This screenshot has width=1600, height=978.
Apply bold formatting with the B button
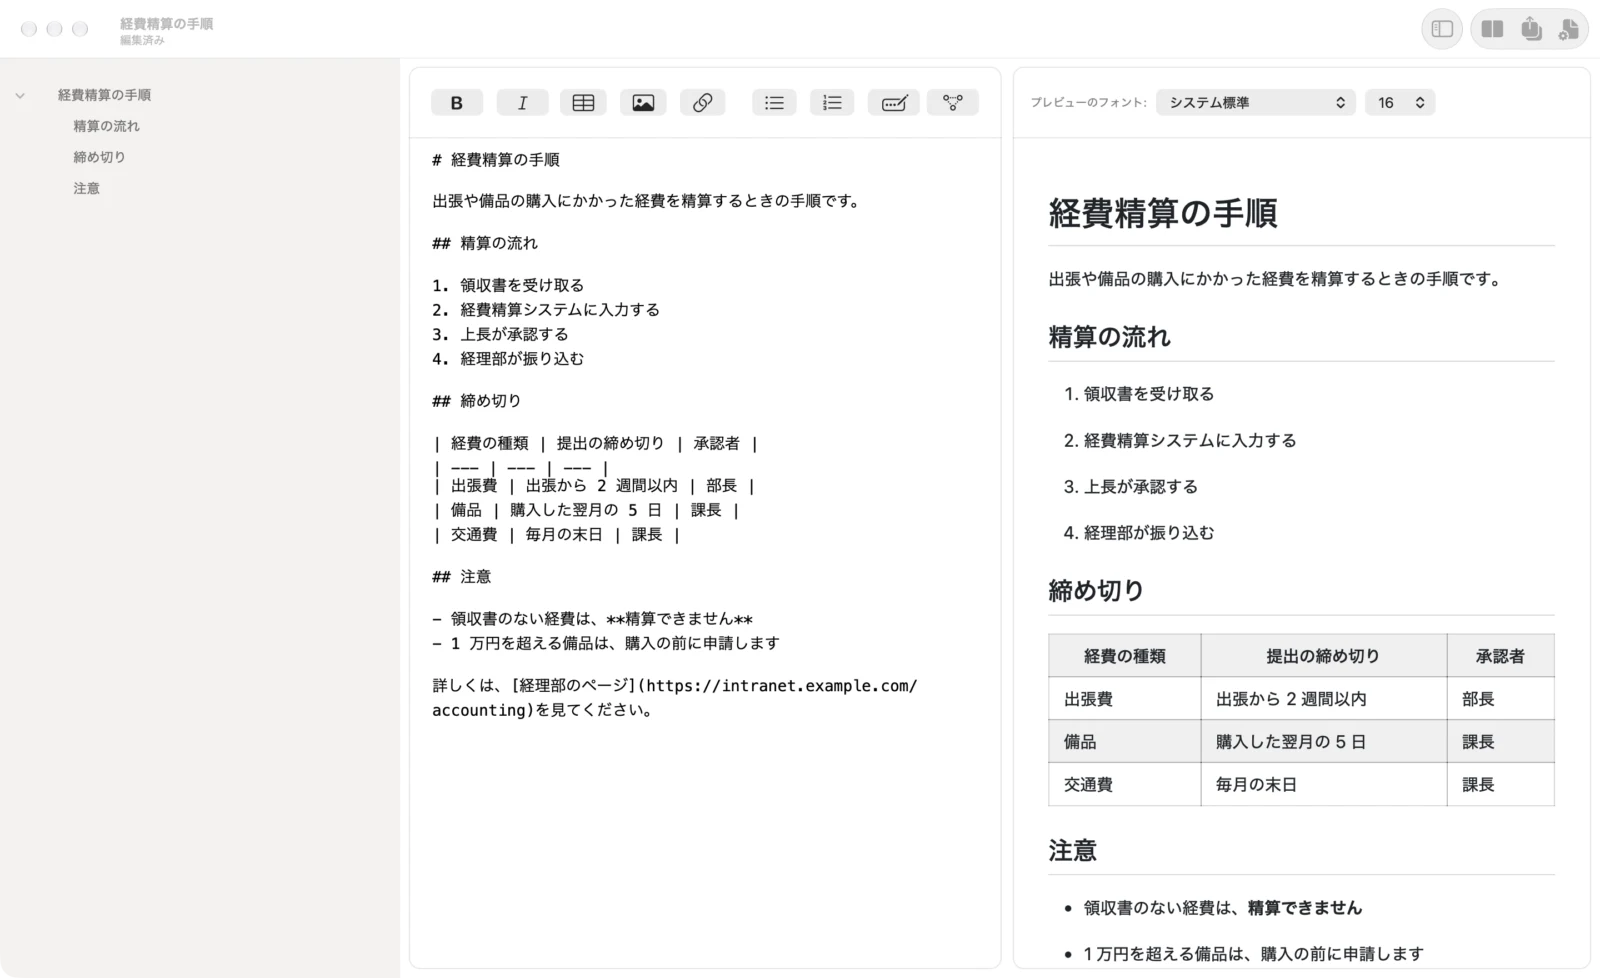[457, 102]
